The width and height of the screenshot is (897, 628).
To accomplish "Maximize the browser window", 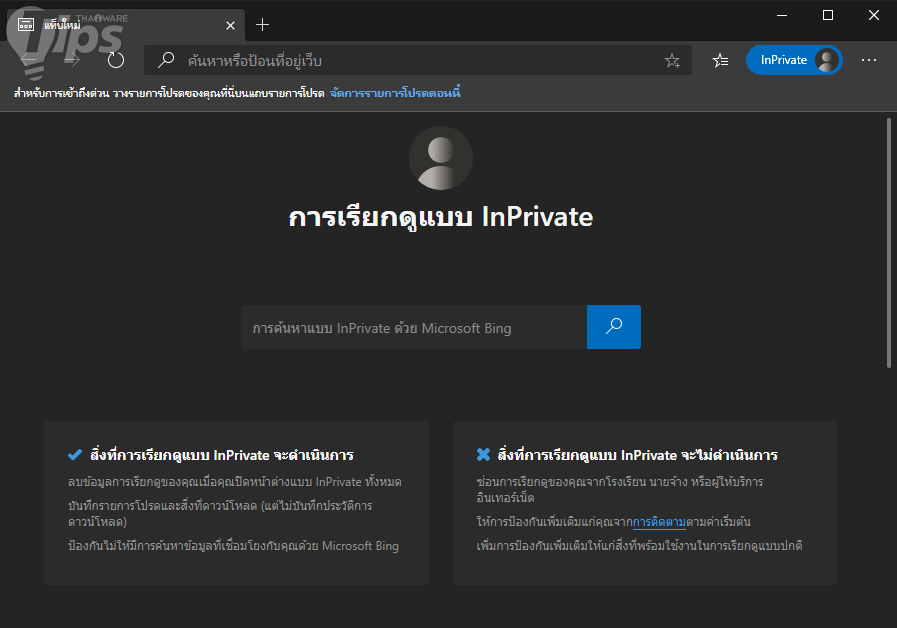I will (828, 15).
